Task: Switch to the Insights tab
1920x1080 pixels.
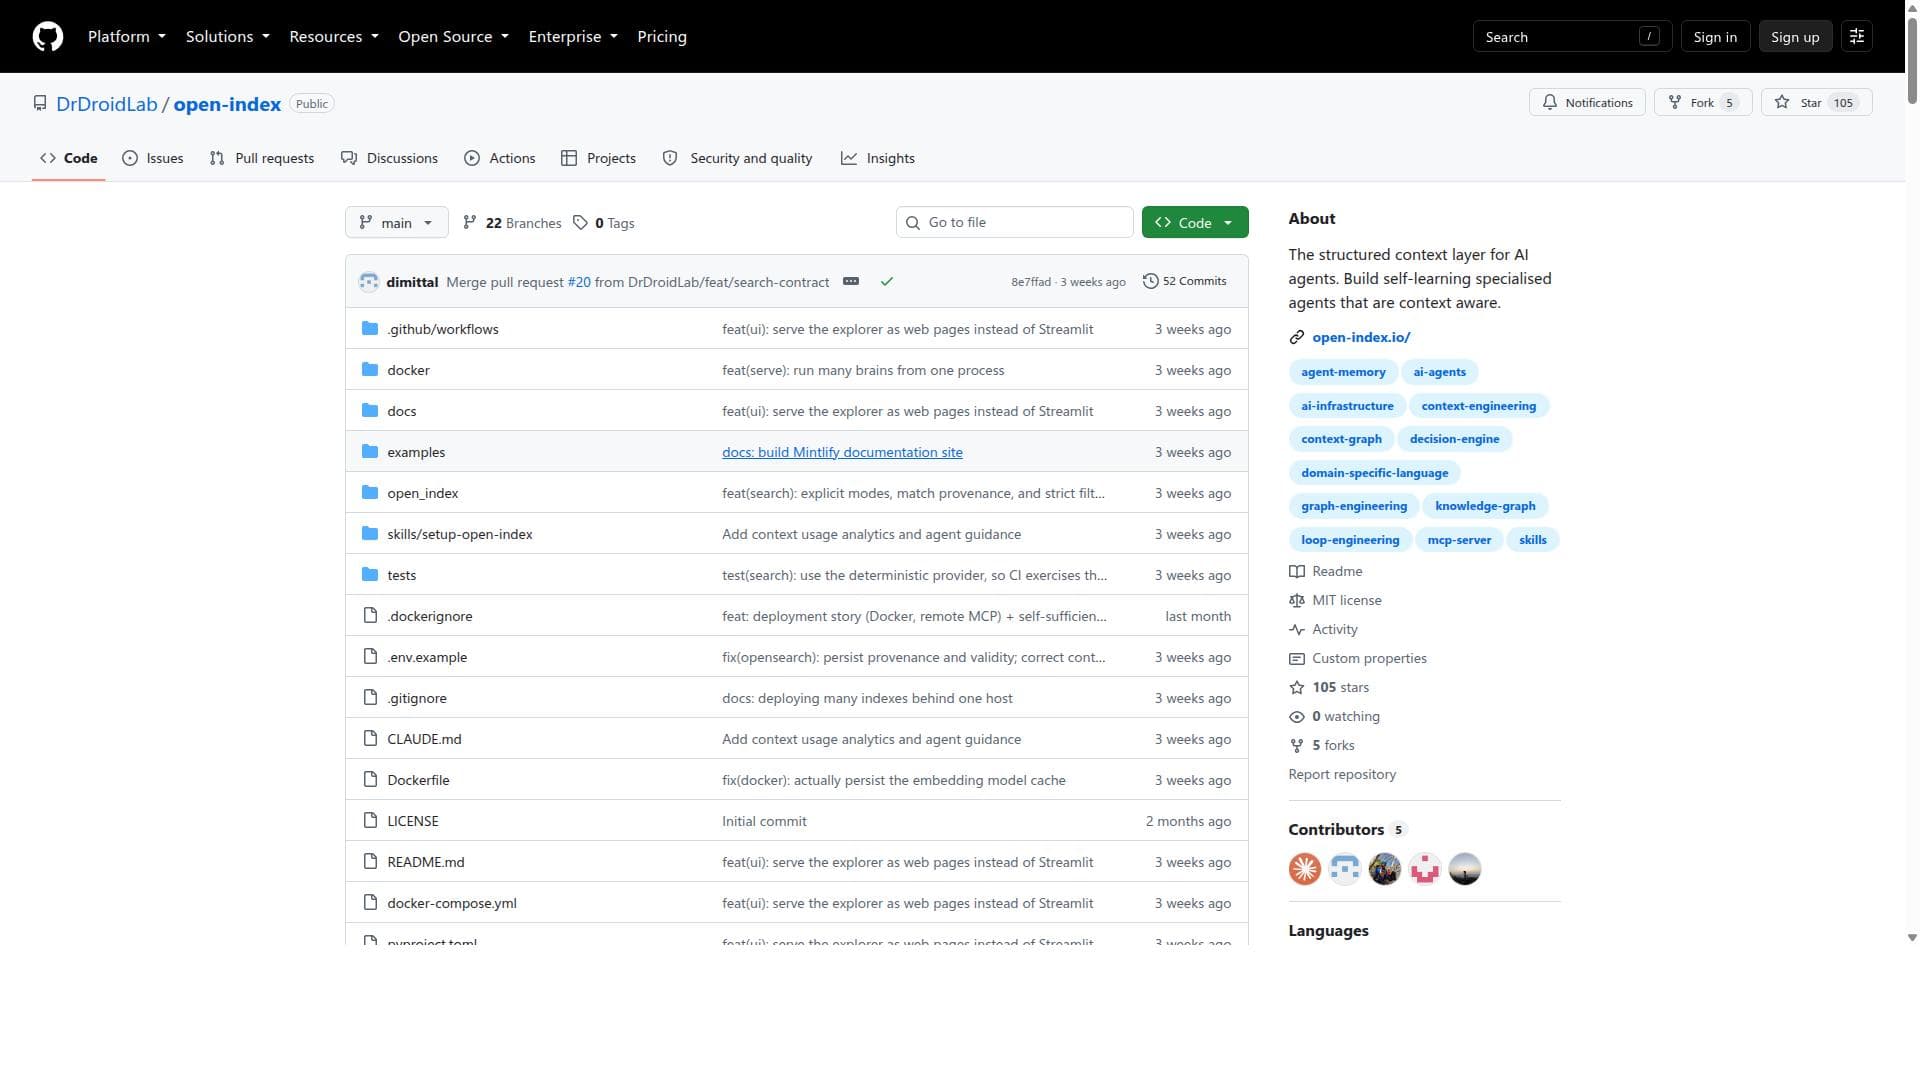Action: tap(878, 159)
